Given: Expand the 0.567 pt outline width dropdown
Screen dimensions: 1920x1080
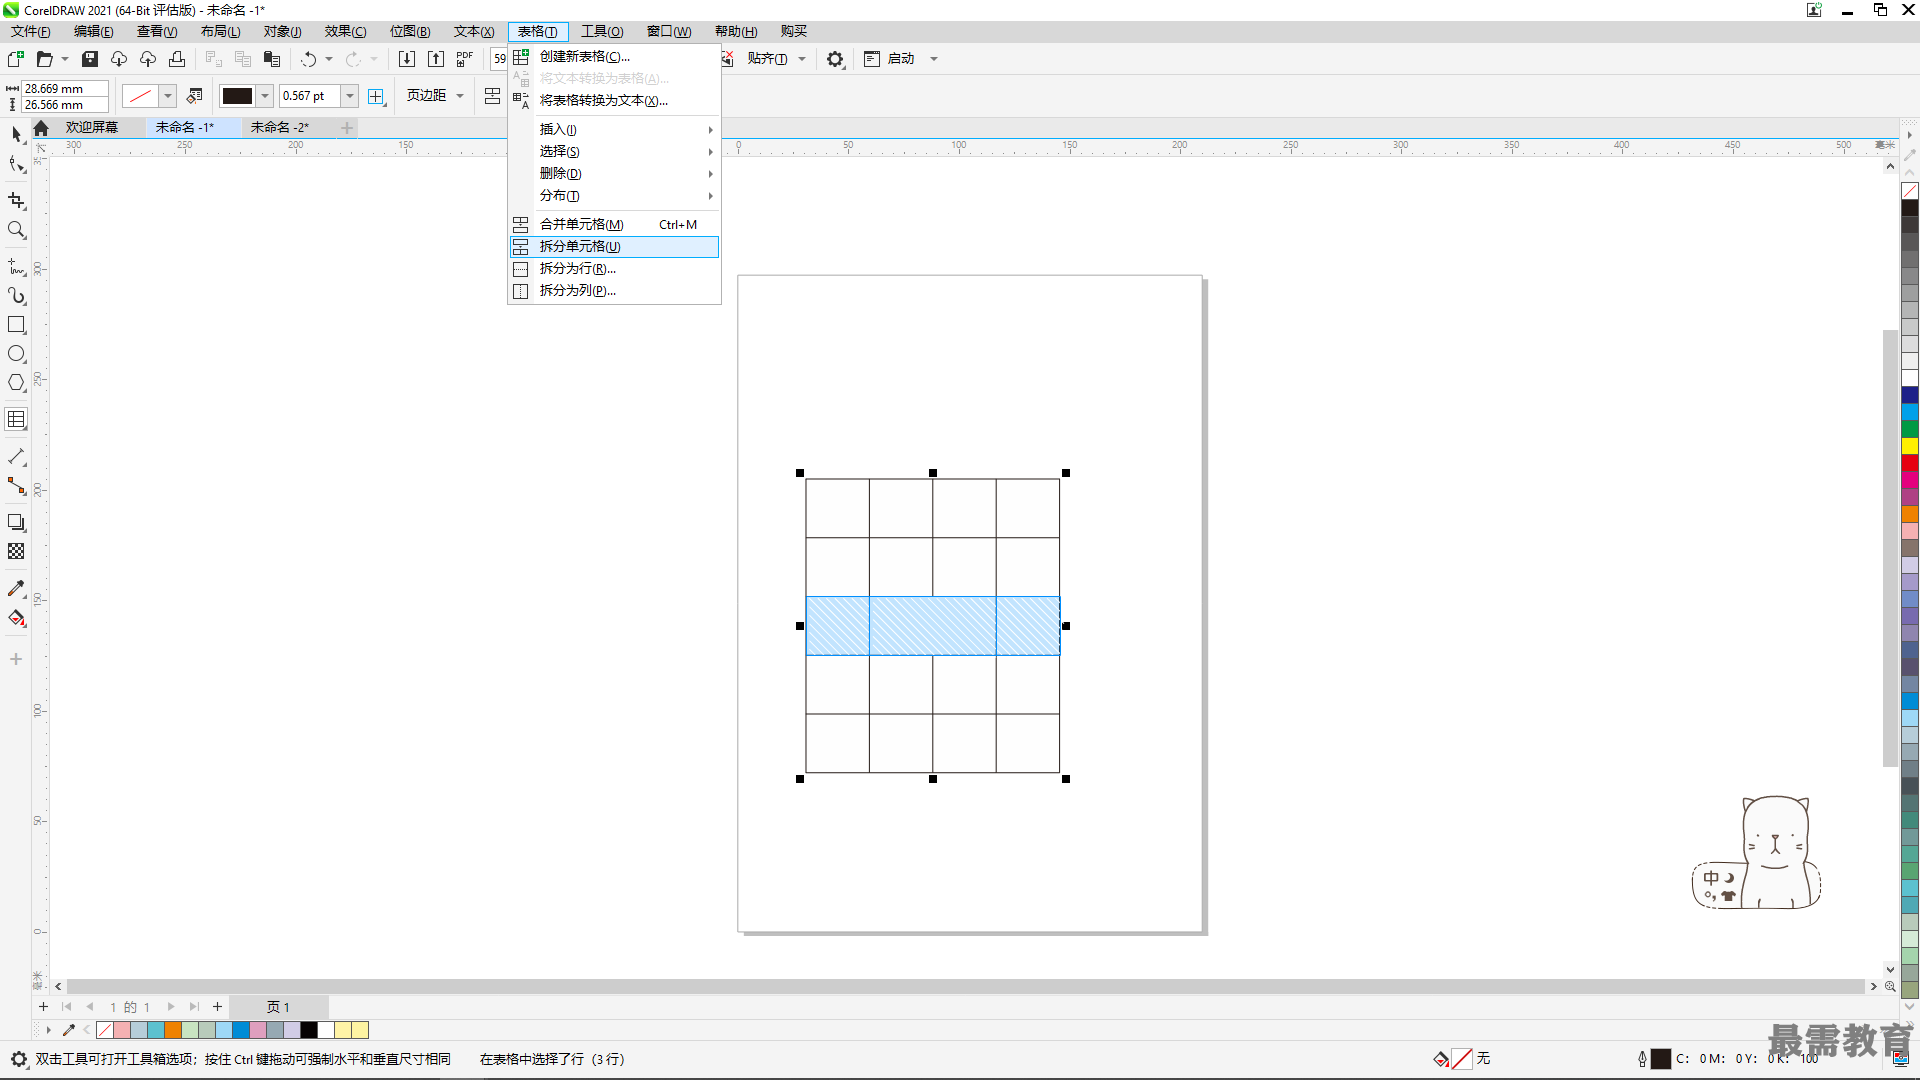Looking at the screenshot, I should pyautogui.click(x=350, y=96).
